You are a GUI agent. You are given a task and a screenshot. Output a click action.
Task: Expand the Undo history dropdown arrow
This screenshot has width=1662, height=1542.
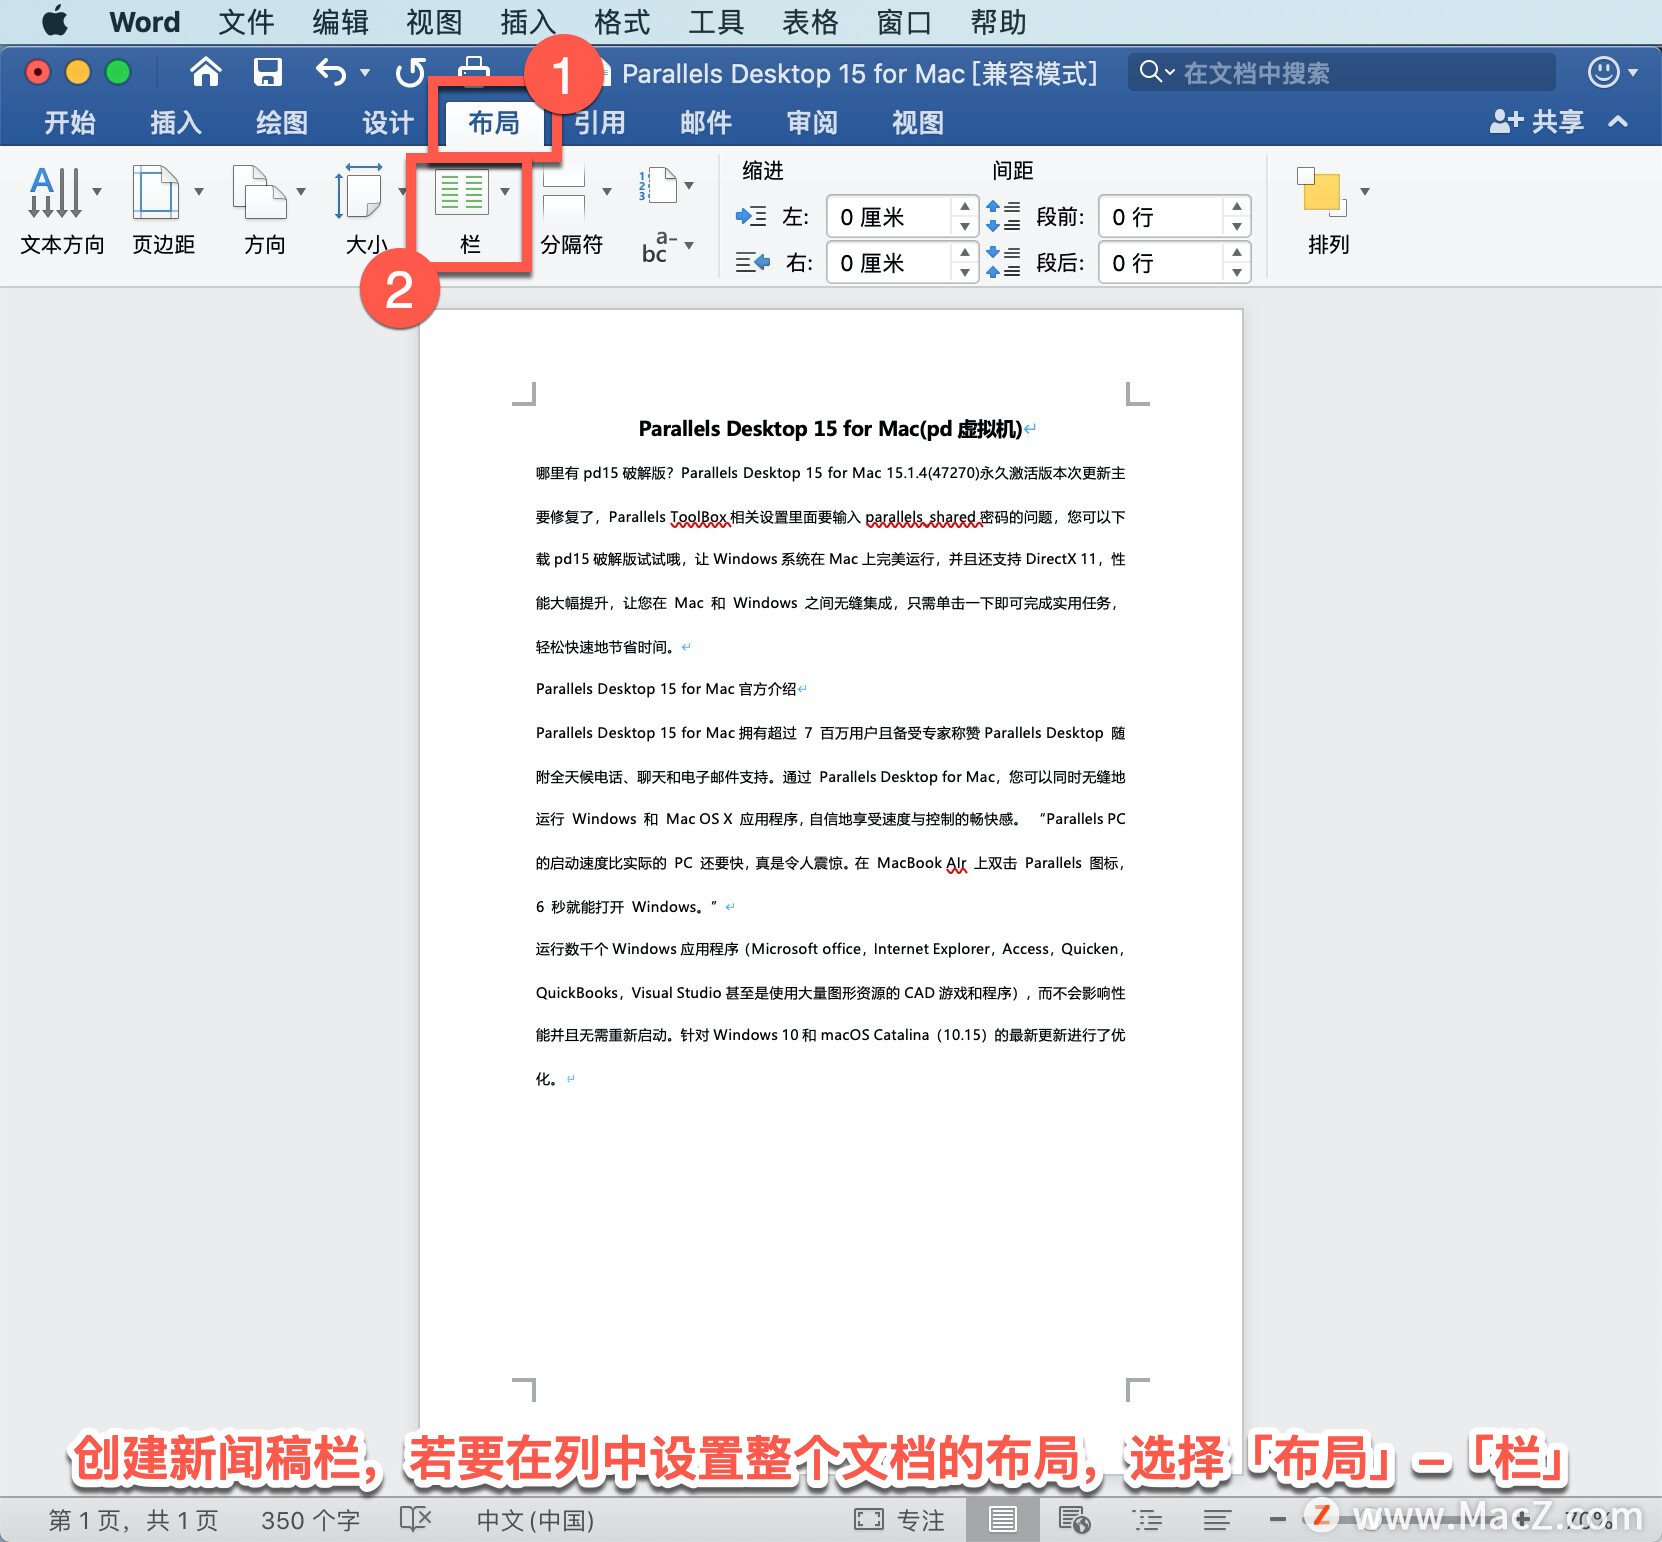(365, 72)
